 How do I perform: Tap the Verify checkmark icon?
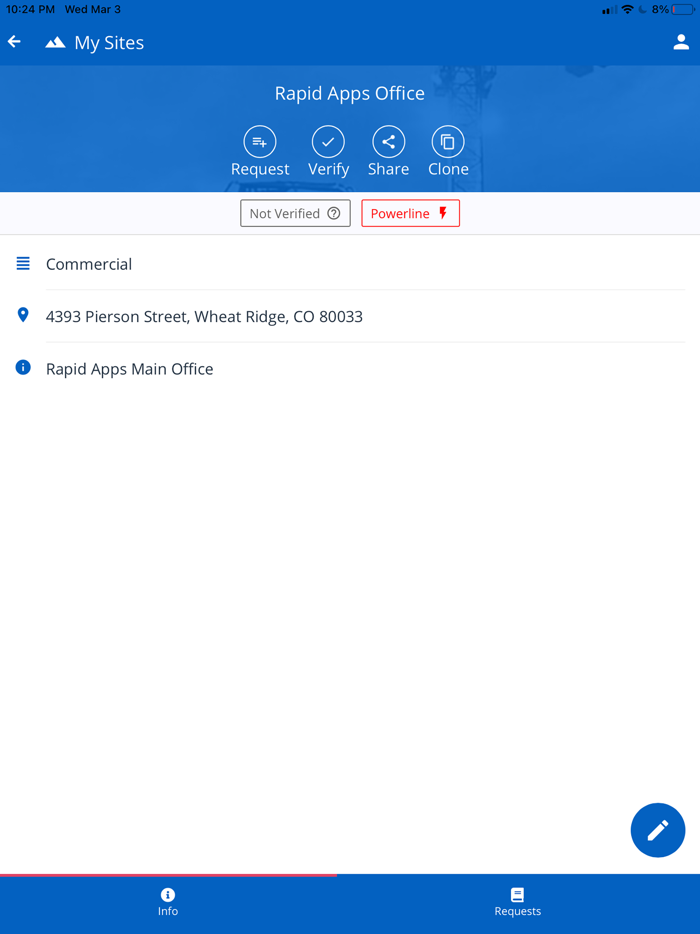click(x=328, y=142)
